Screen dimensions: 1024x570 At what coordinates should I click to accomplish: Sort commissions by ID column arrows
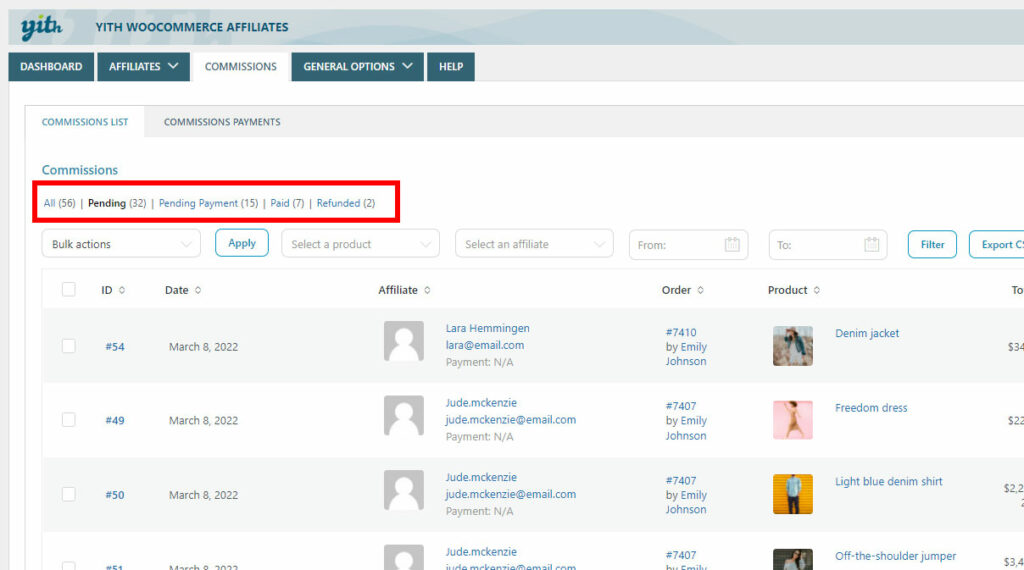122,290
